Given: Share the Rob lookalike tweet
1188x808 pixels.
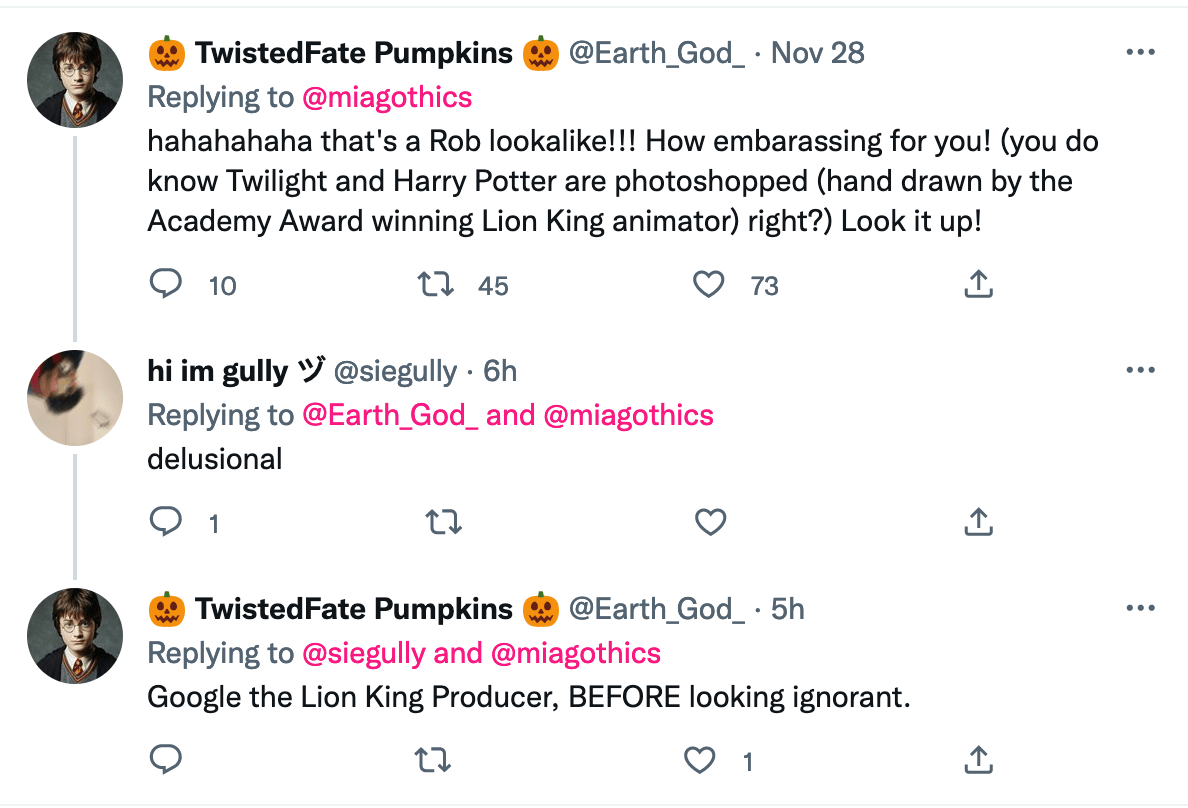Looking at the screenshot, I should pyautogui.click(x=978, y=285).
